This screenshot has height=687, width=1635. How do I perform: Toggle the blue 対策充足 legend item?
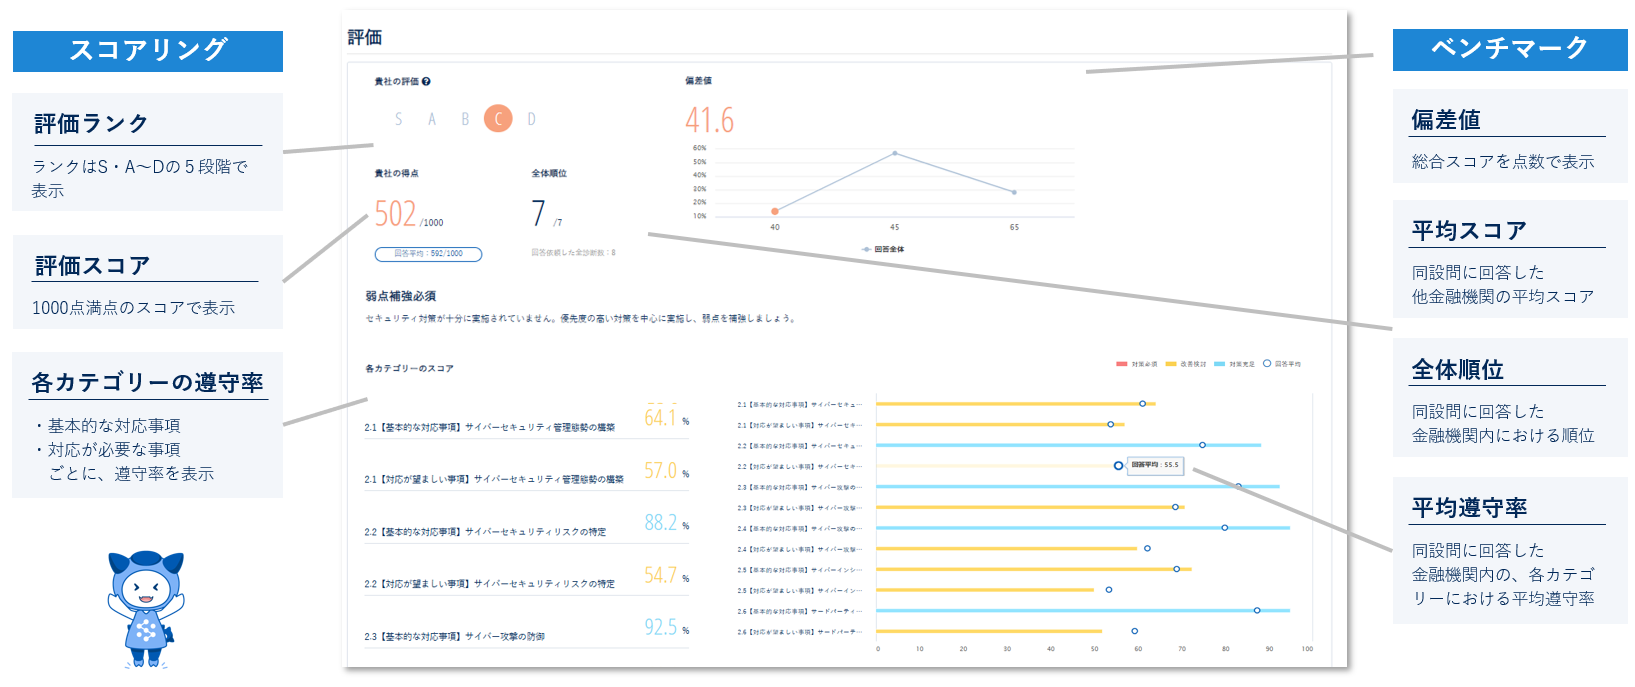click(x=1235, y=364)
